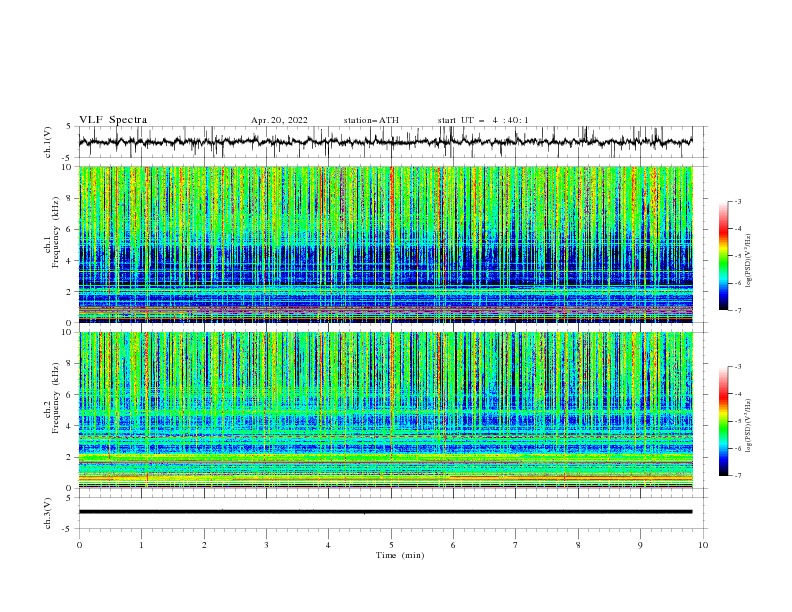Click the "-3" tick on ch.1 color bar
Screen dimensions: 792x612
[x=738, y=201]
